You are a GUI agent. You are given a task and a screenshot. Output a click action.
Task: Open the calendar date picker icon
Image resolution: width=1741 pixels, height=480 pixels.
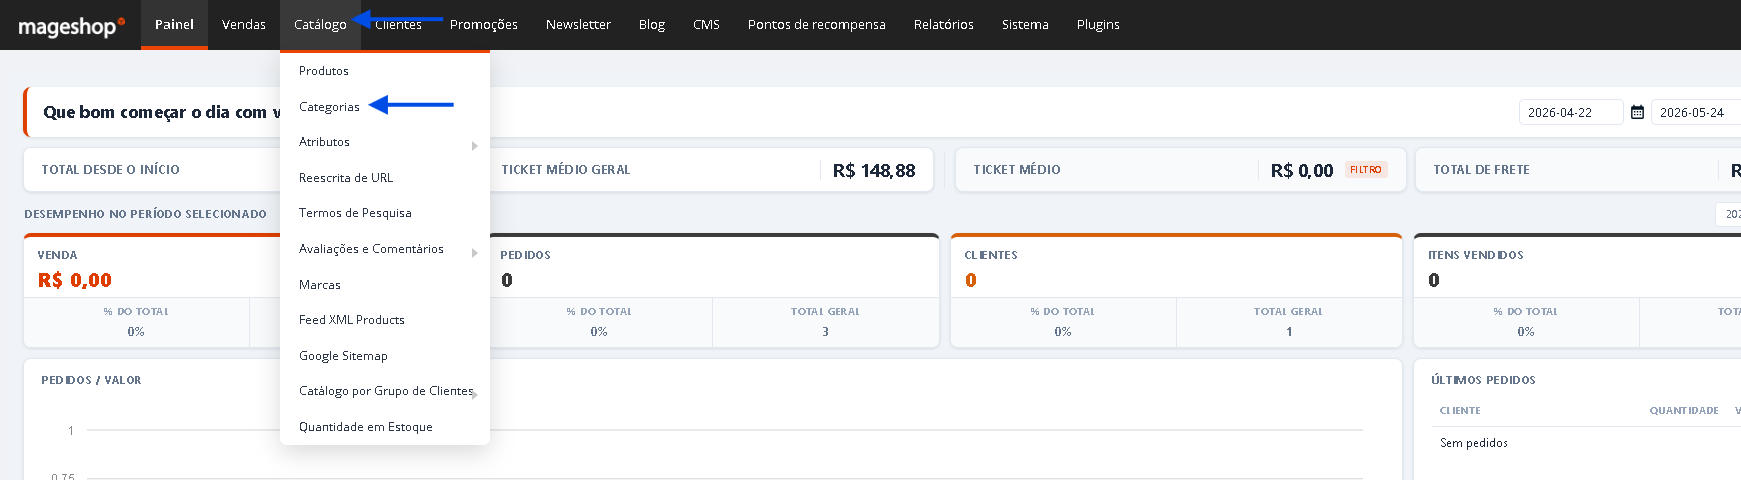coord(1637,112)
